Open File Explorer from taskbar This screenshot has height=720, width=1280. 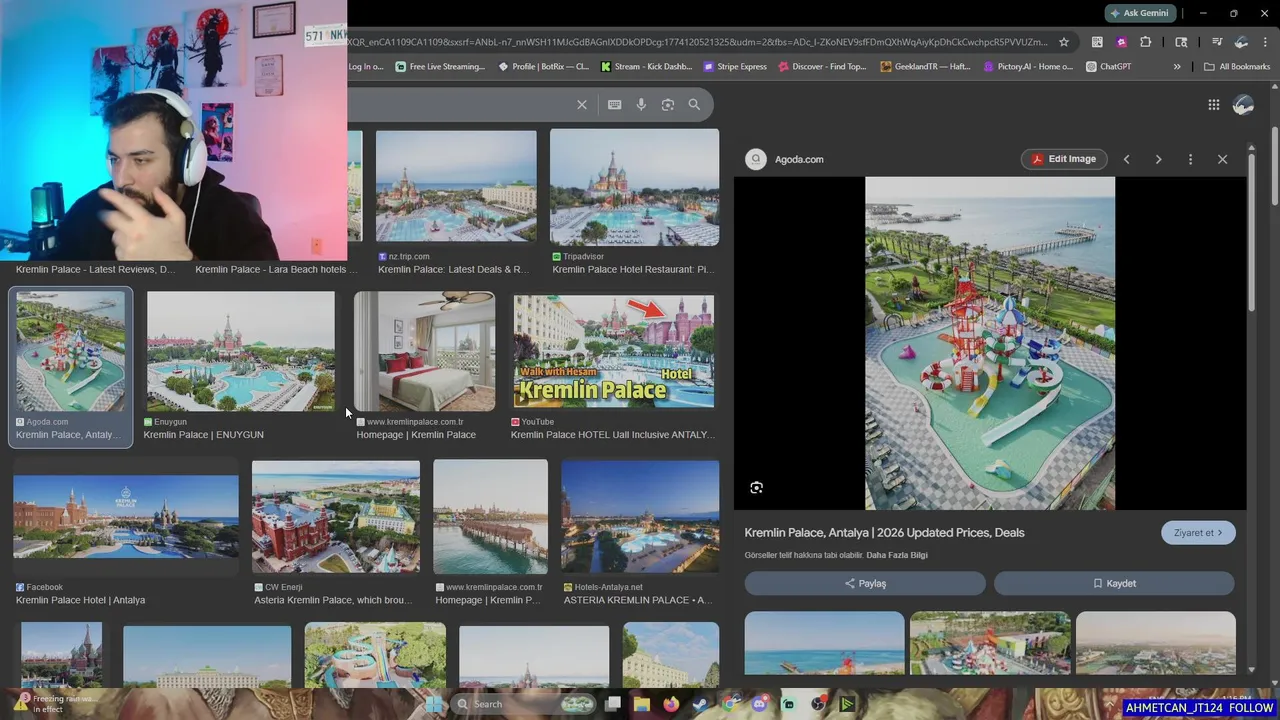coord(642,704)
